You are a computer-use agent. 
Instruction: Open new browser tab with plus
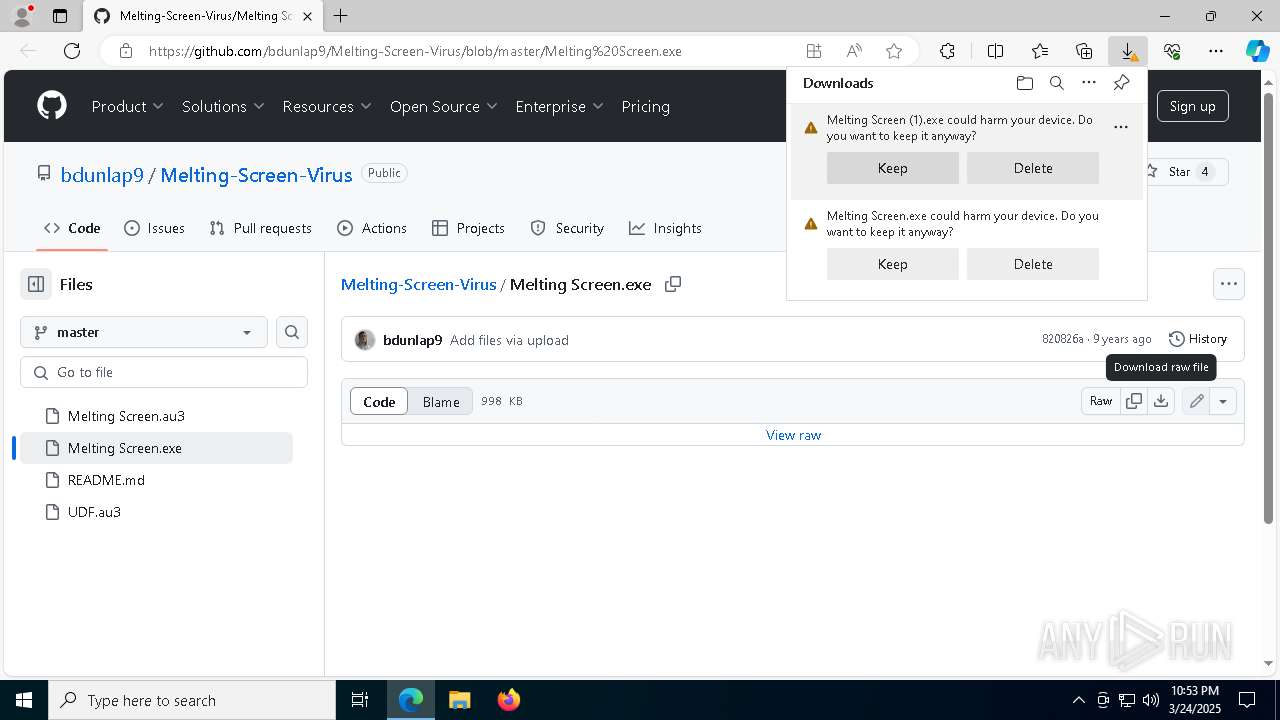tap(341, 16)
